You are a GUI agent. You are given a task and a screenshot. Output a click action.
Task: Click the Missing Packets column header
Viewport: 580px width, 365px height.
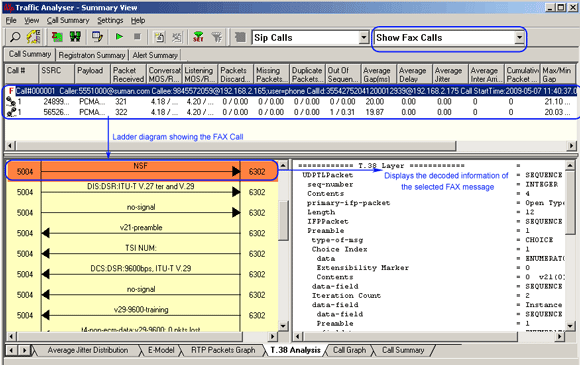pos(271,74)
